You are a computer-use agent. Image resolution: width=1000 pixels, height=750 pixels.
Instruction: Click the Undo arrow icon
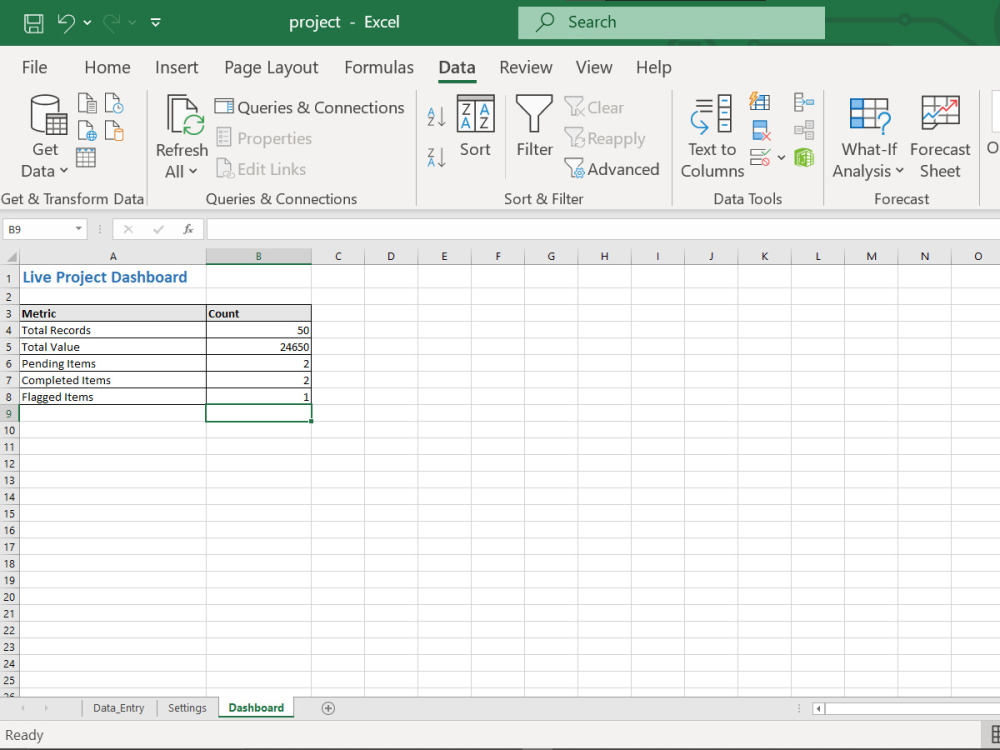coord(66,23)
